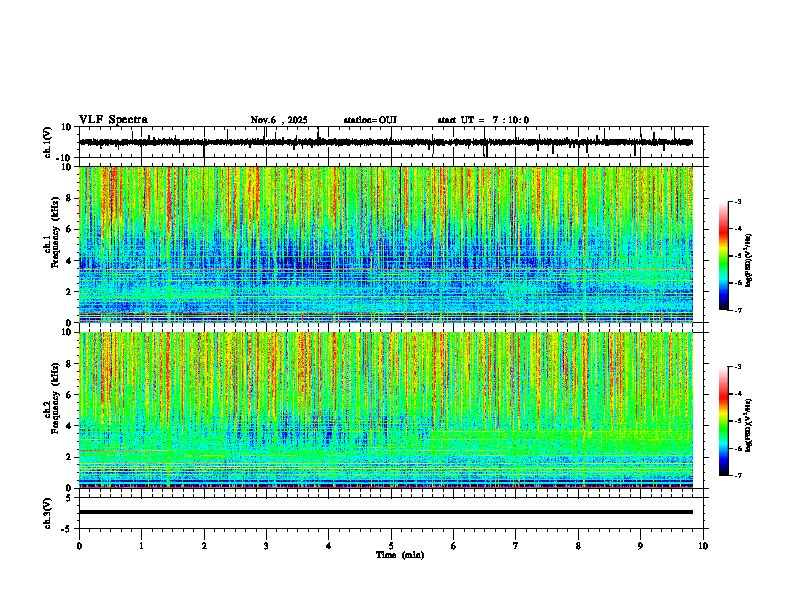Click the ch.1 waveform trace panel
Screen dimensions: 792x612
pyautogui.click(x=393, y=142)
